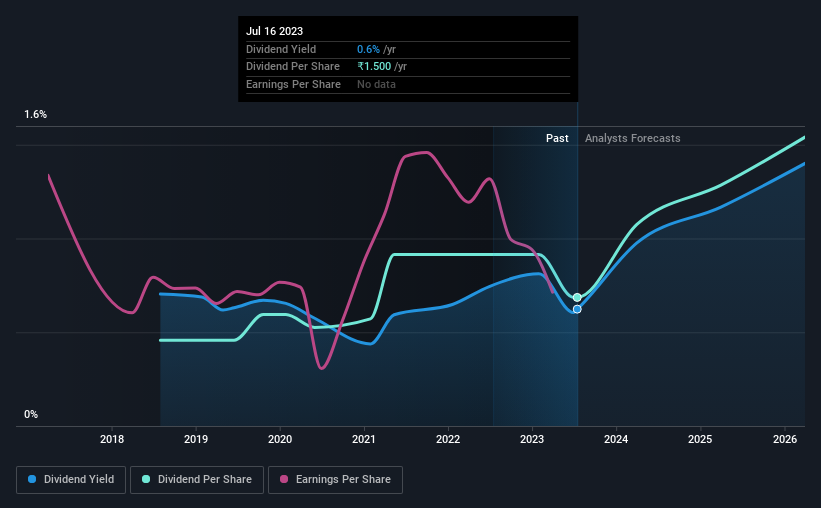Click the teal Dividend Per Share legend dot
The height and width of the screenshot is (508, 821).
[x=146, y=479]
